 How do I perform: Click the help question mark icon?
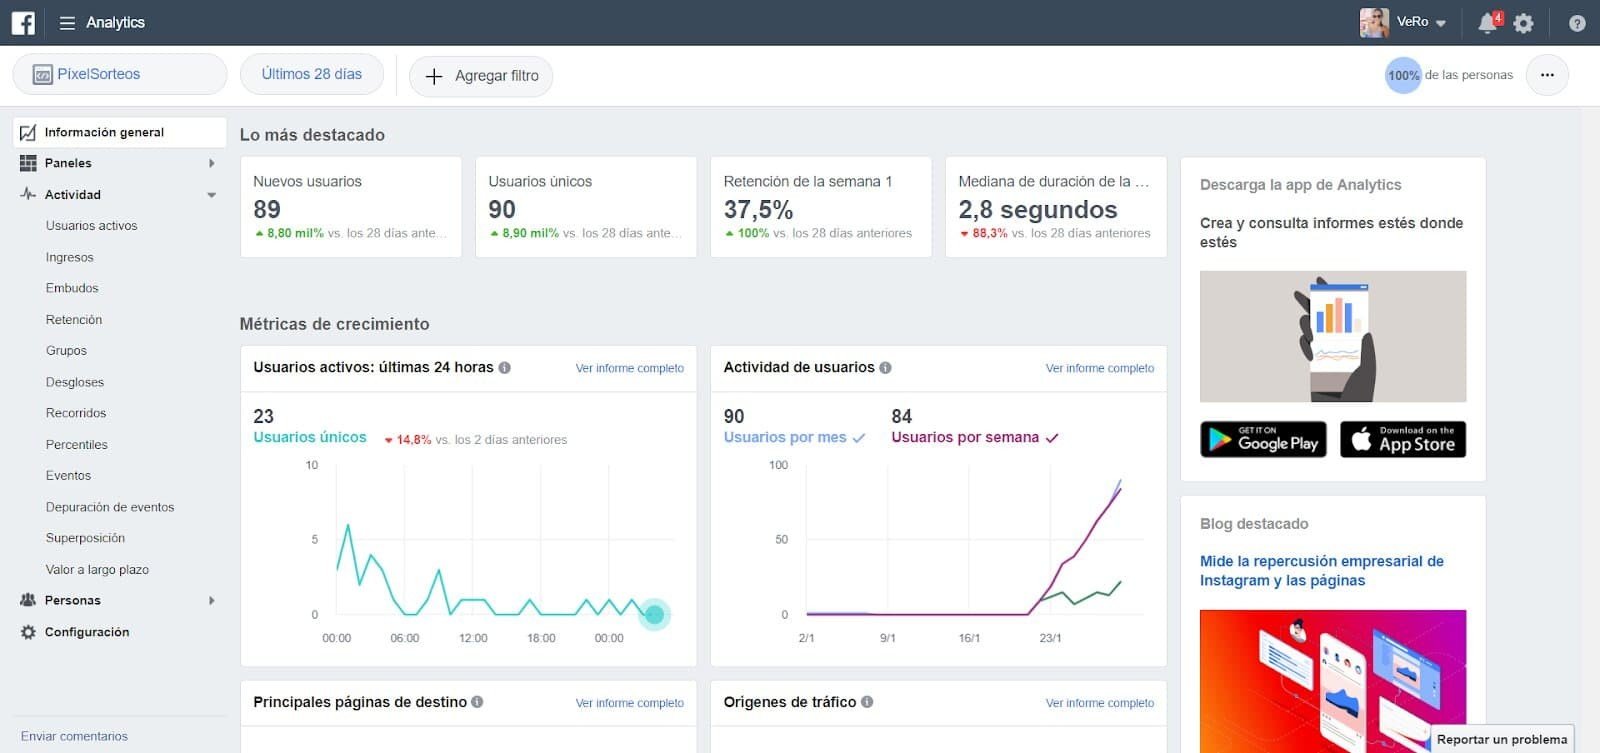[x=1577, y=23]
